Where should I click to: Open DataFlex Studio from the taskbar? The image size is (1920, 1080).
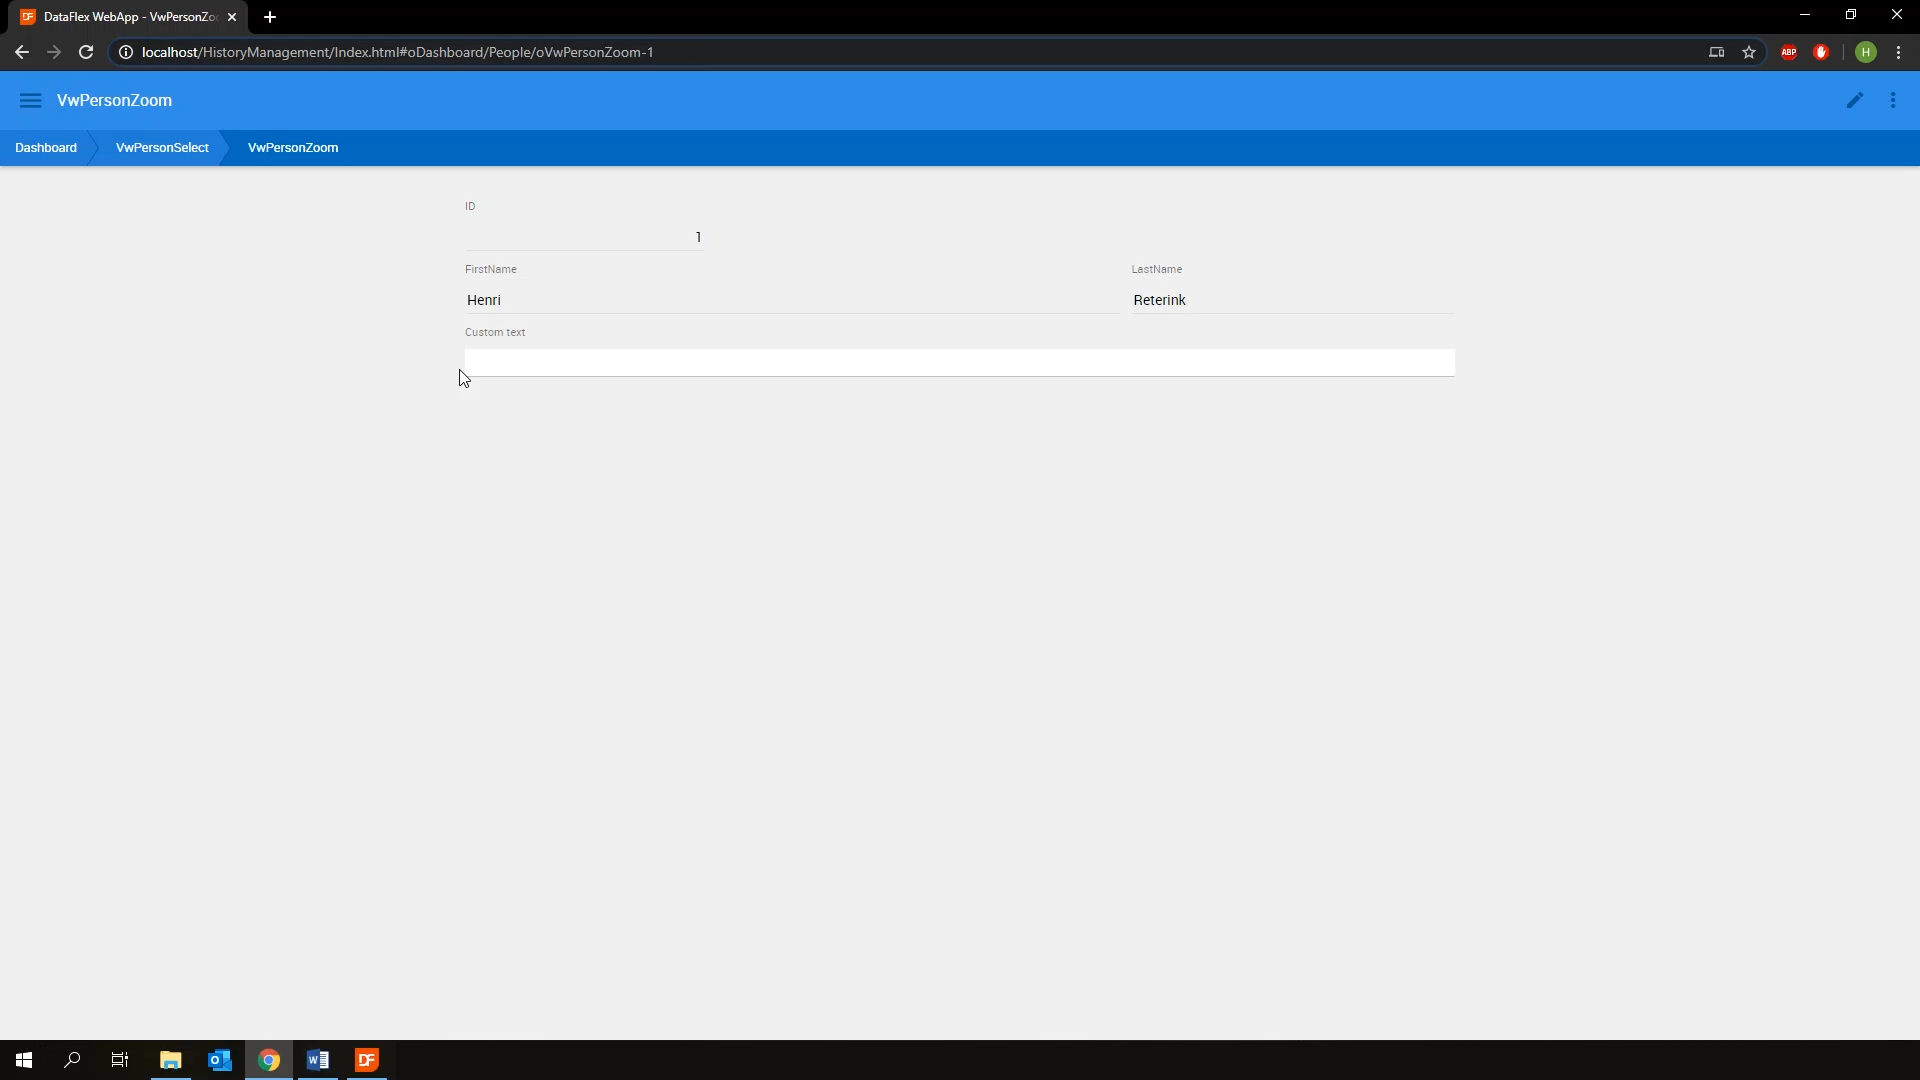(x=367, y=1060)
